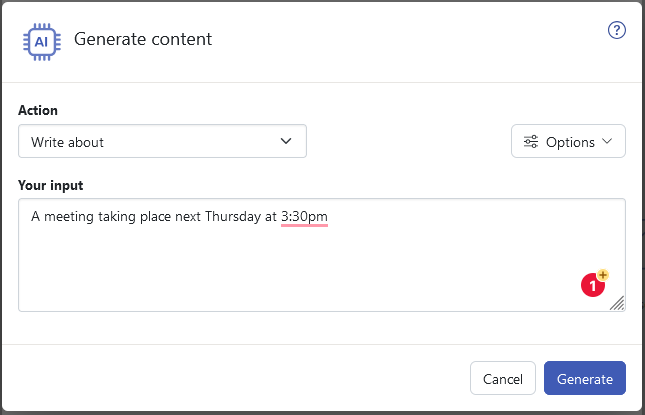Click the yellow plus badge

[603, 275]
